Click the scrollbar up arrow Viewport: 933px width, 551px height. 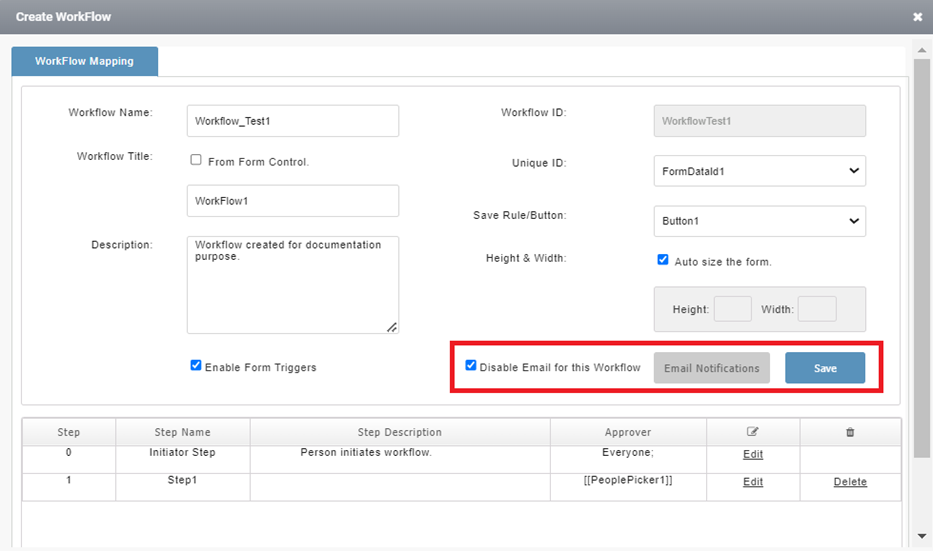coord(922,51)
